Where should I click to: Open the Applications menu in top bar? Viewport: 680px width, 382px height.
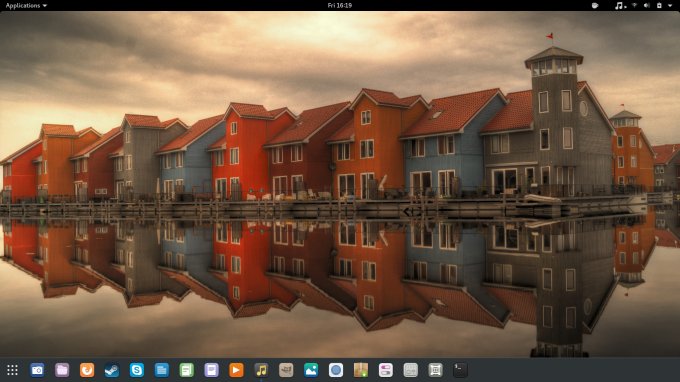[x=26, y=5]
